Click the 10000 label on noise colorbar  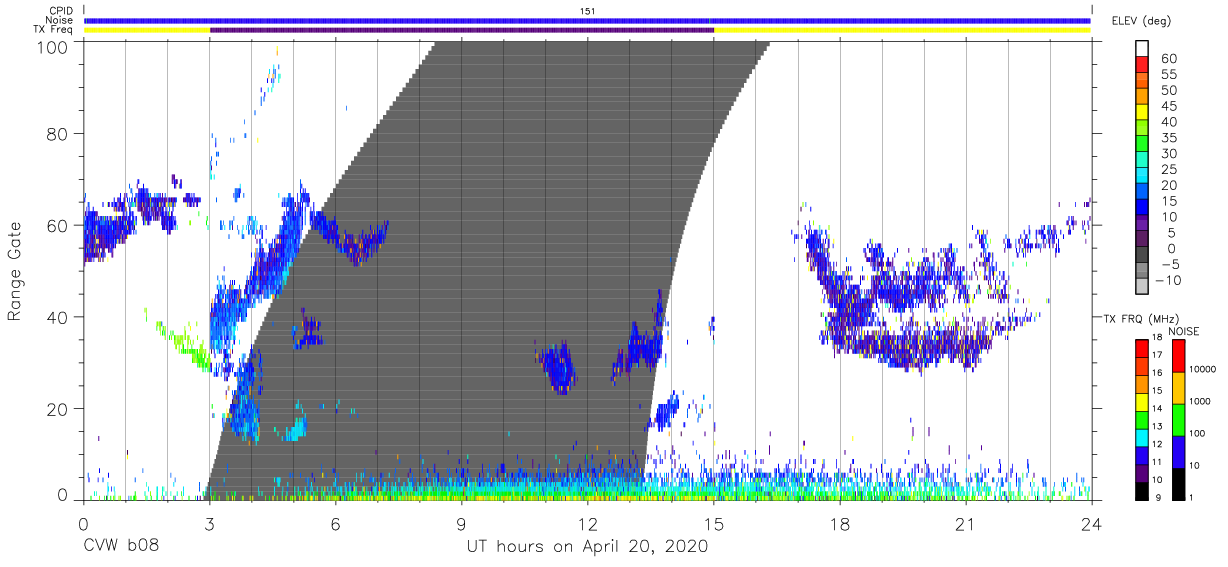[1205, 369]
